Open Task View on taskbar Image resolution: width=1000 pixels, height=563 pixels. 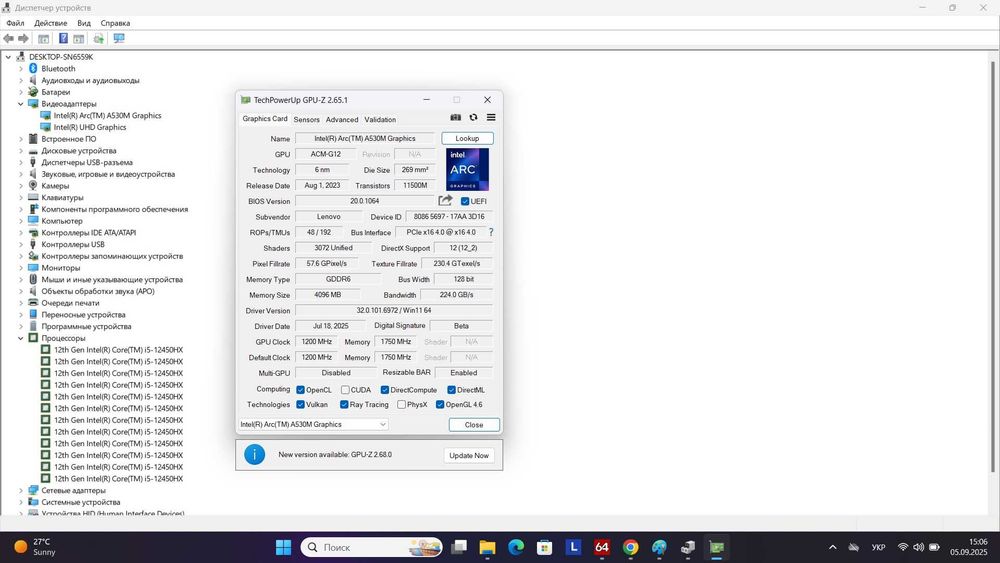coord(459,547)
